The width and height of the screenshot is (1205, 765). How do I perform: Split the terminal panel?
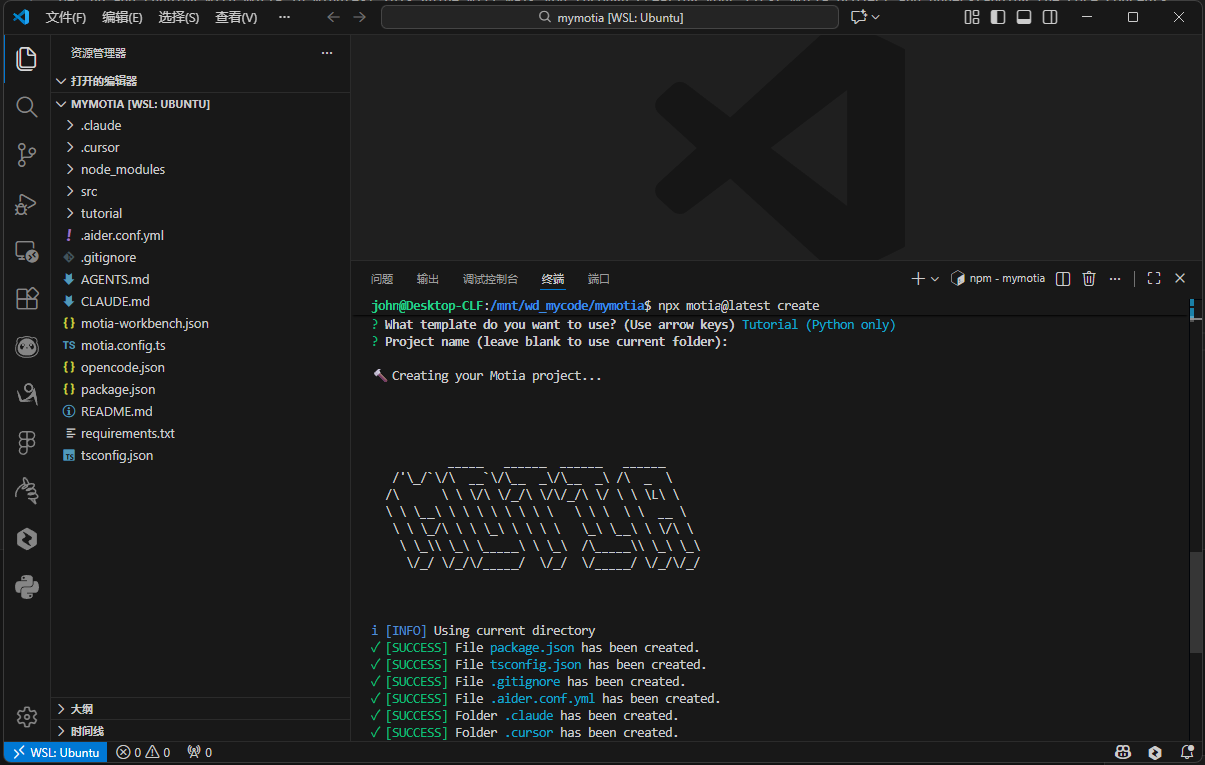point(1063,278)
